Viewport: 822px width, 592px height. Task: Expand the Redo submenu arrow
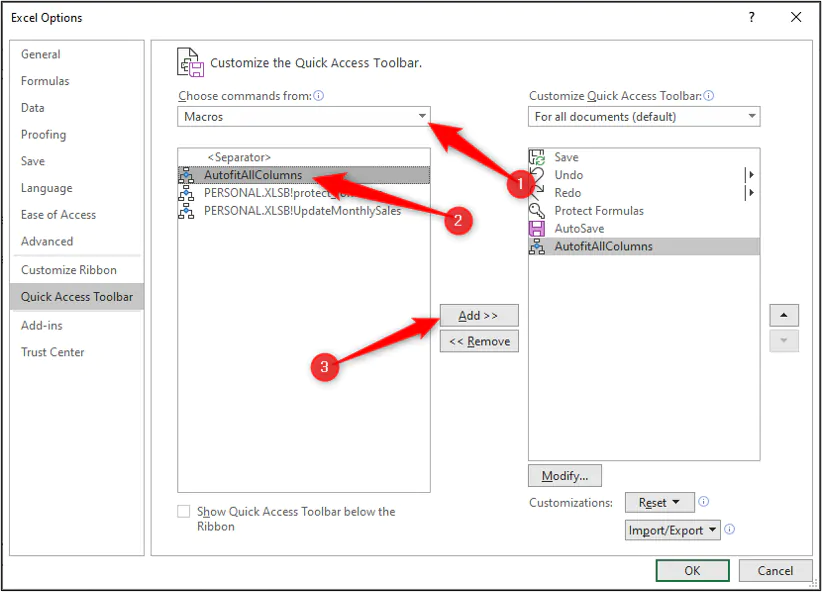tap(751, 192)
